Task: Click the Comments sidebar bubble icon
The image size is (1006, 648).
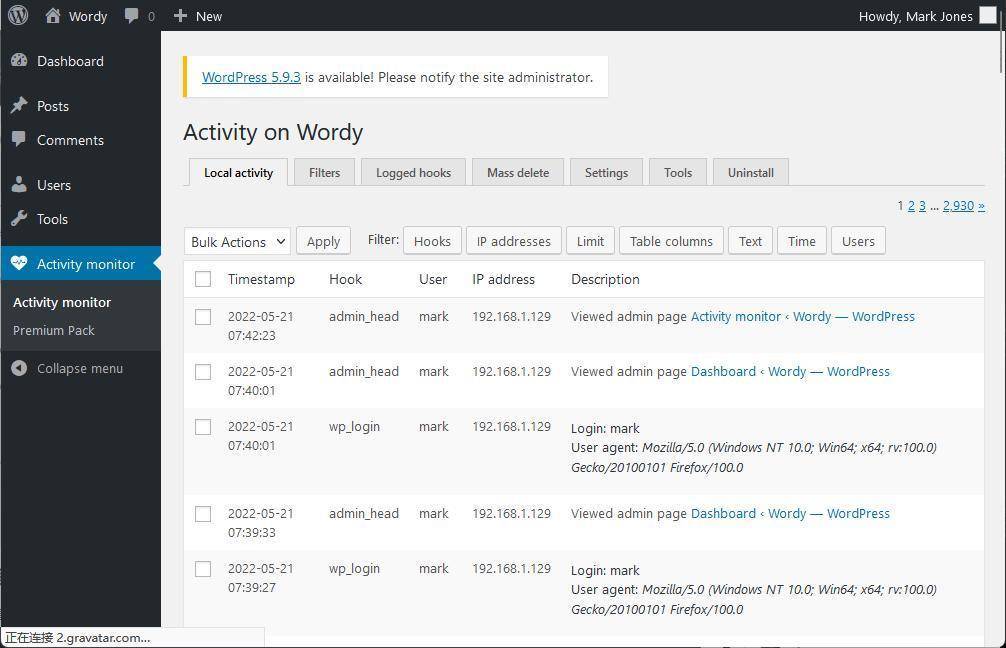Action: tap(19, 139)
